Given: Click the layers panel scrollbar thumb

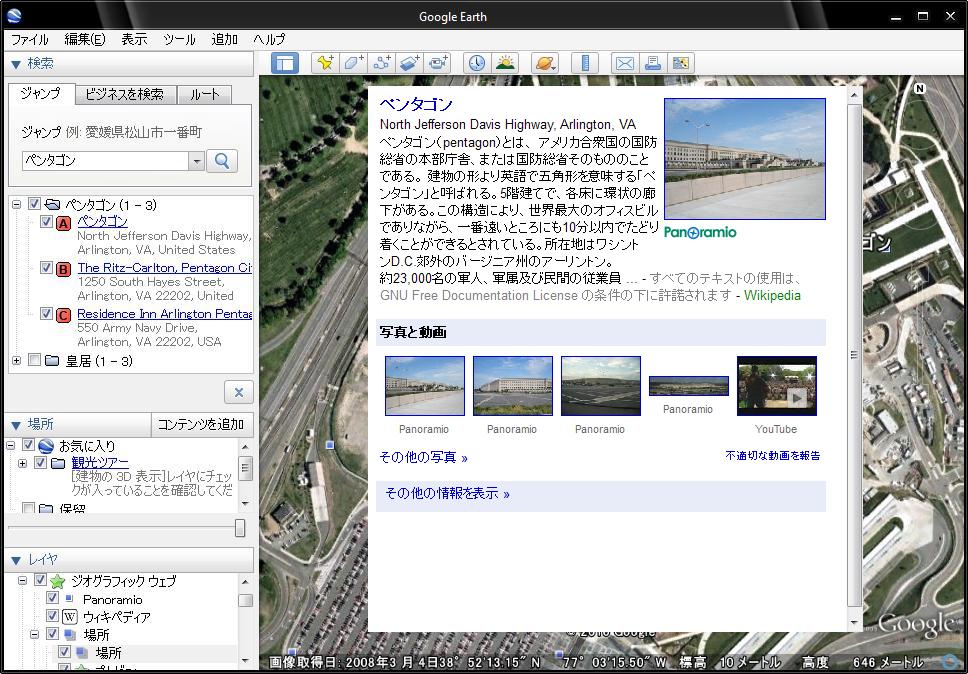Looking at the screenshot, I should pyautogui.click(x=245, y=601).
